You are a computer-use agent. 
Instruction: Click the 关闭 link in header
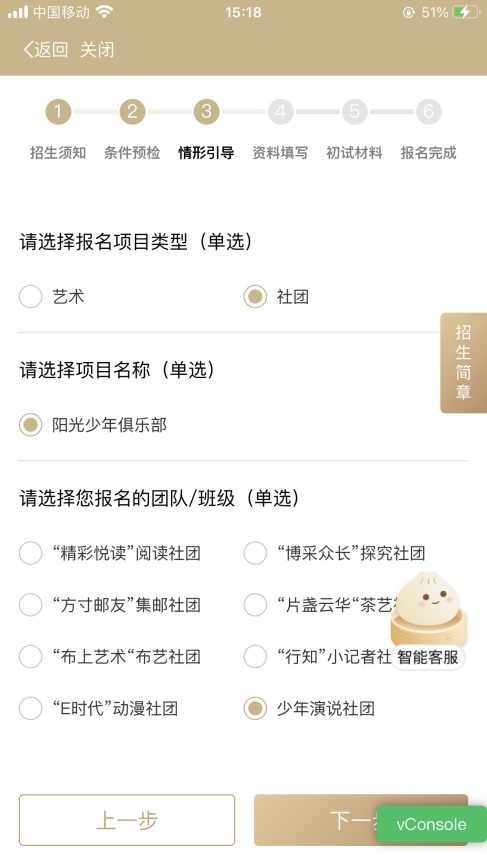pos(97,50)
